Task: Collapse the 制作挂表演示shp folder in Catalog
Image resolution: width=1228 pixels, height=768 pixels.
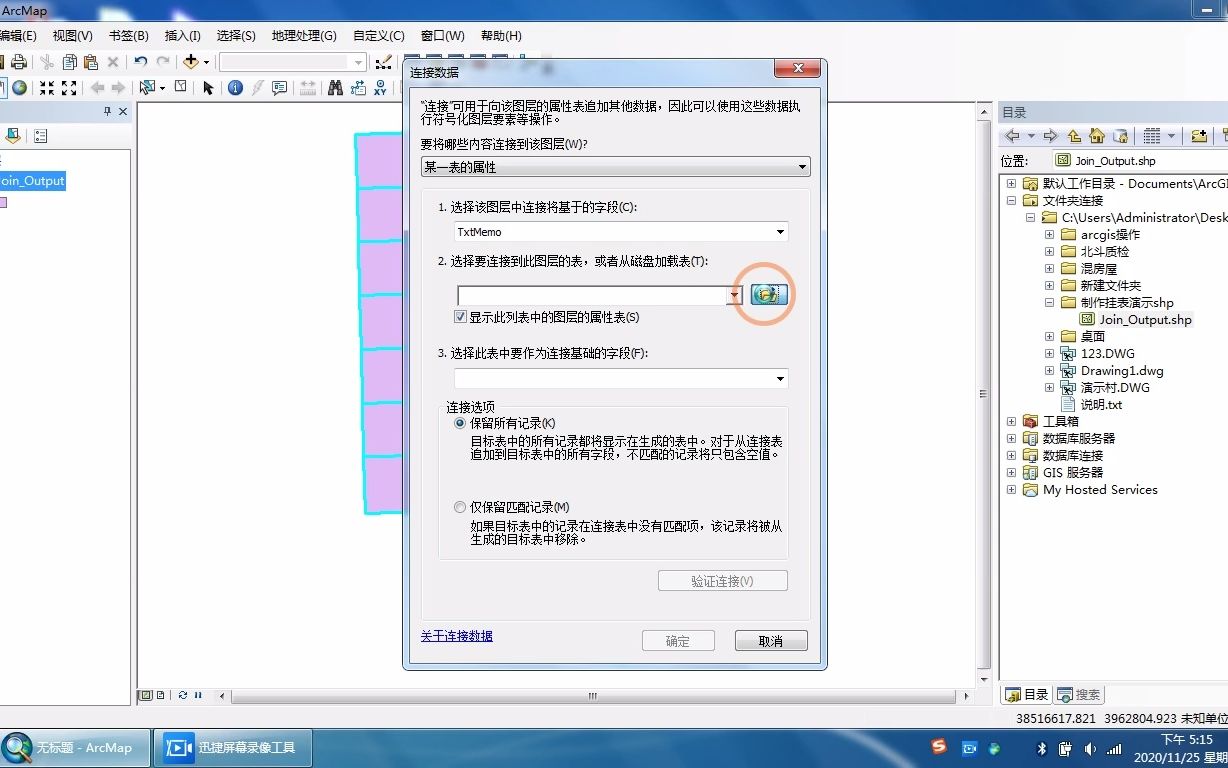Action: click(1047, 302)
